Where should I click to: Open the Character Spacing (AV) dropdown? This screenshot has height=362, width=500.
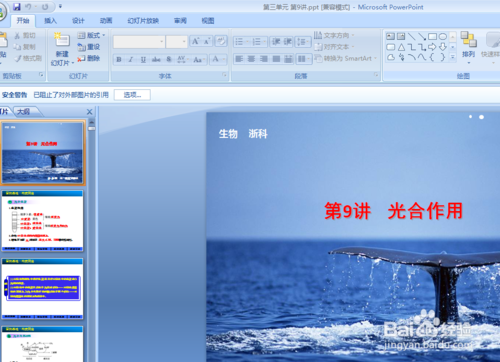[183, 59]
